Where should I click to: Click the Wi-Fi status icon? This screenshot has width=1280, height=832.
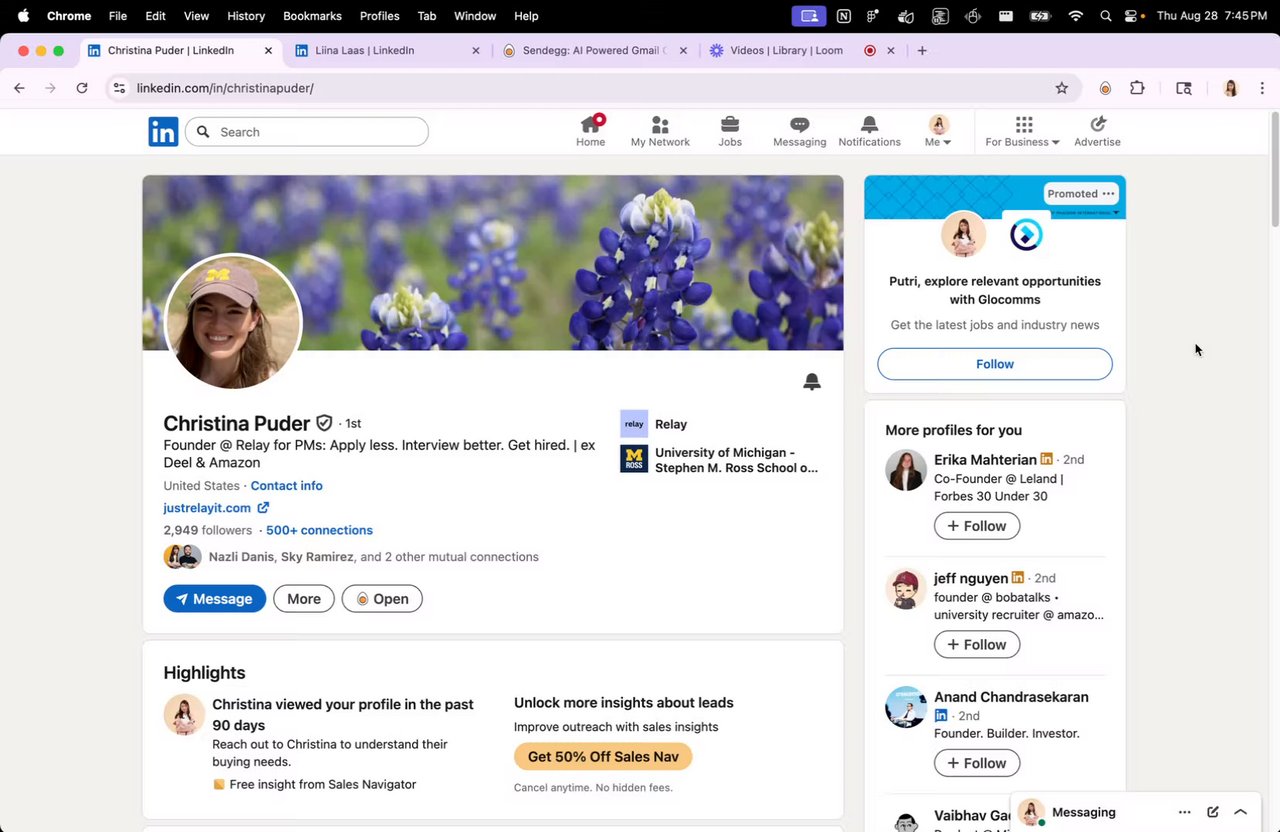(1076, 16)
